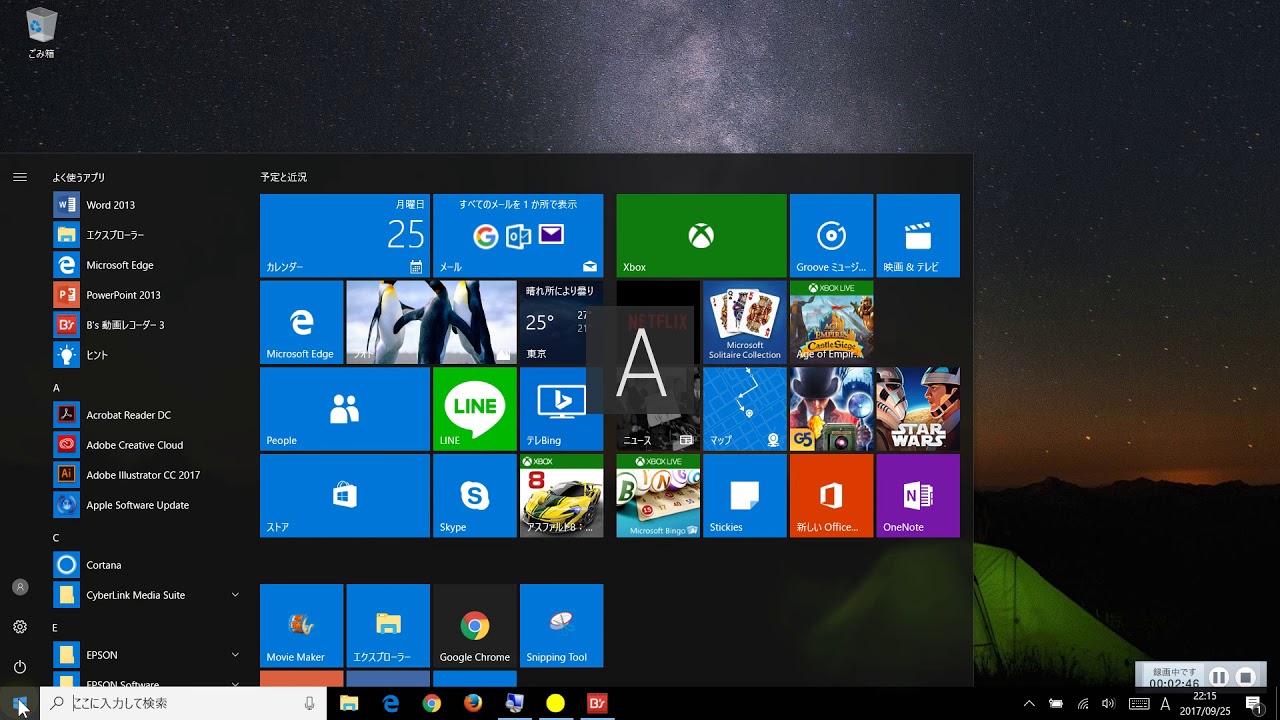Open Microsoft Solitaire Collection tile
The image size is (1280, 720).
coord(745,322)
